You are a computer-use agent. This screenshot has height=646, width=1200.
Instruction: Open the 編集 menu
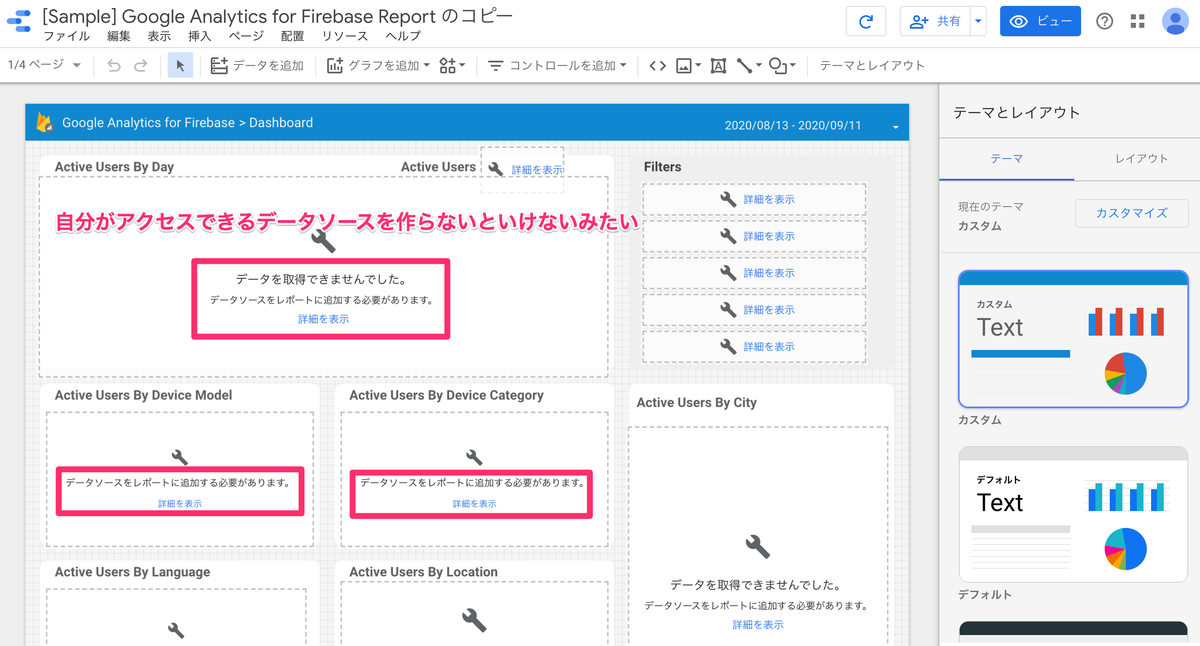point(118,36)
